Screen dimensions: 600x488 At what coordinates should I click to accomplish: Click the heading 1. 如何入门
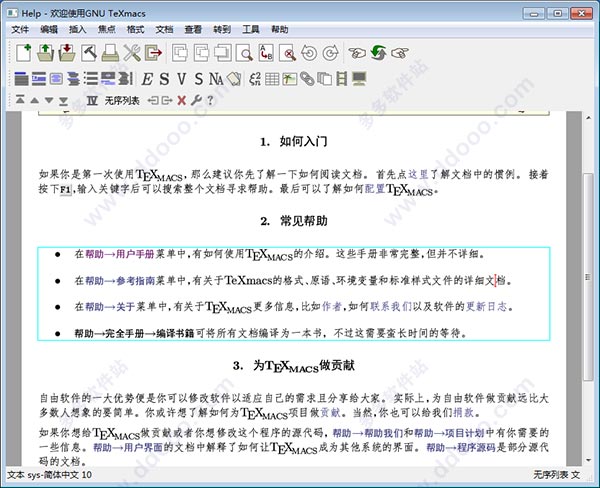click(294, 142)
